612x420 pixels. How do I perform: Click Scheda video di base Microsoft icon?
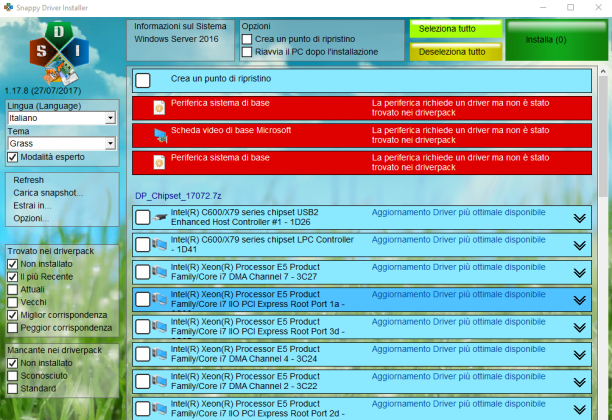click(x=160, y=135)
